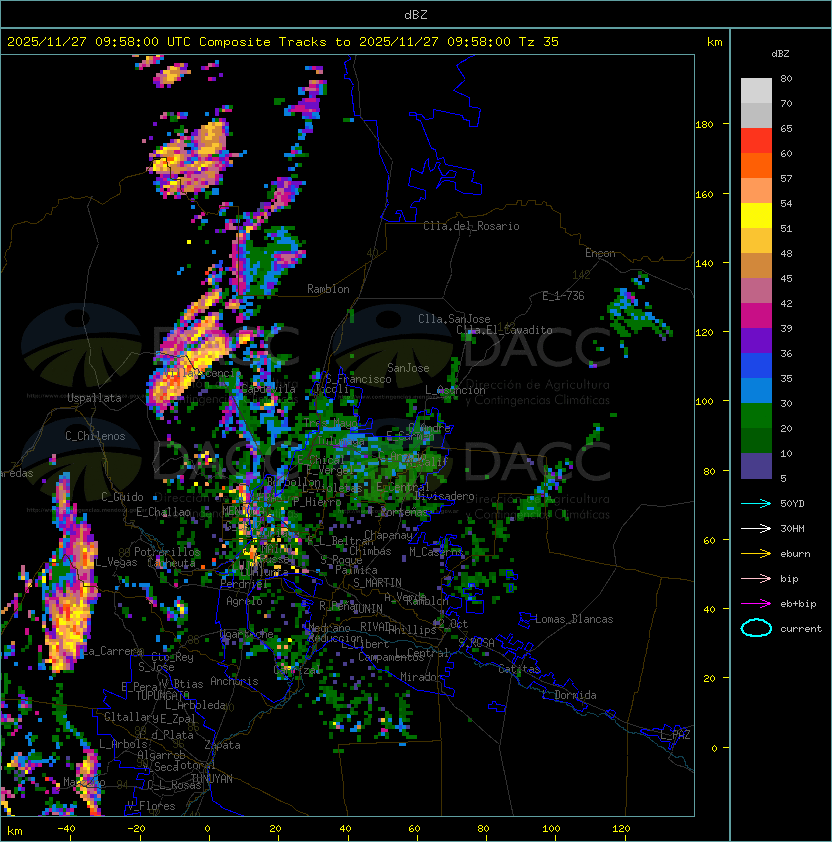Click the '160' km tick on right axis
This screenshot has height=842, width=832.
tap(704, 194)
